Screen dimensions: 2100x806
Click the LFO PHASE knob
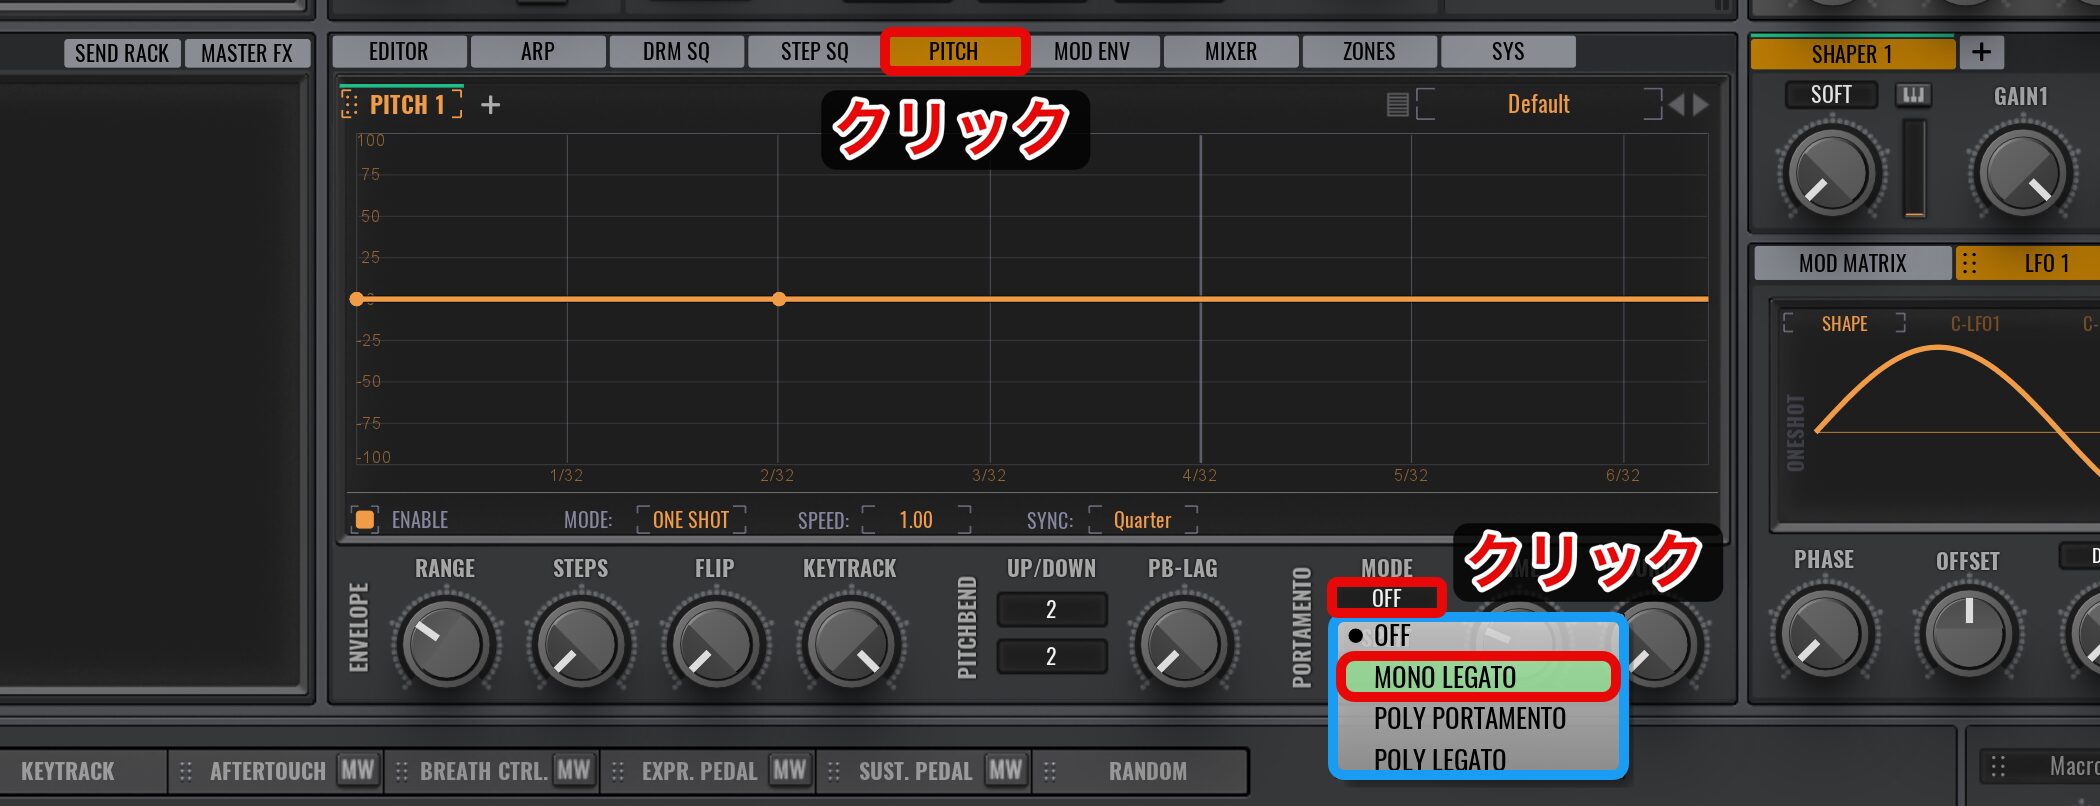tap(1824, 633)
